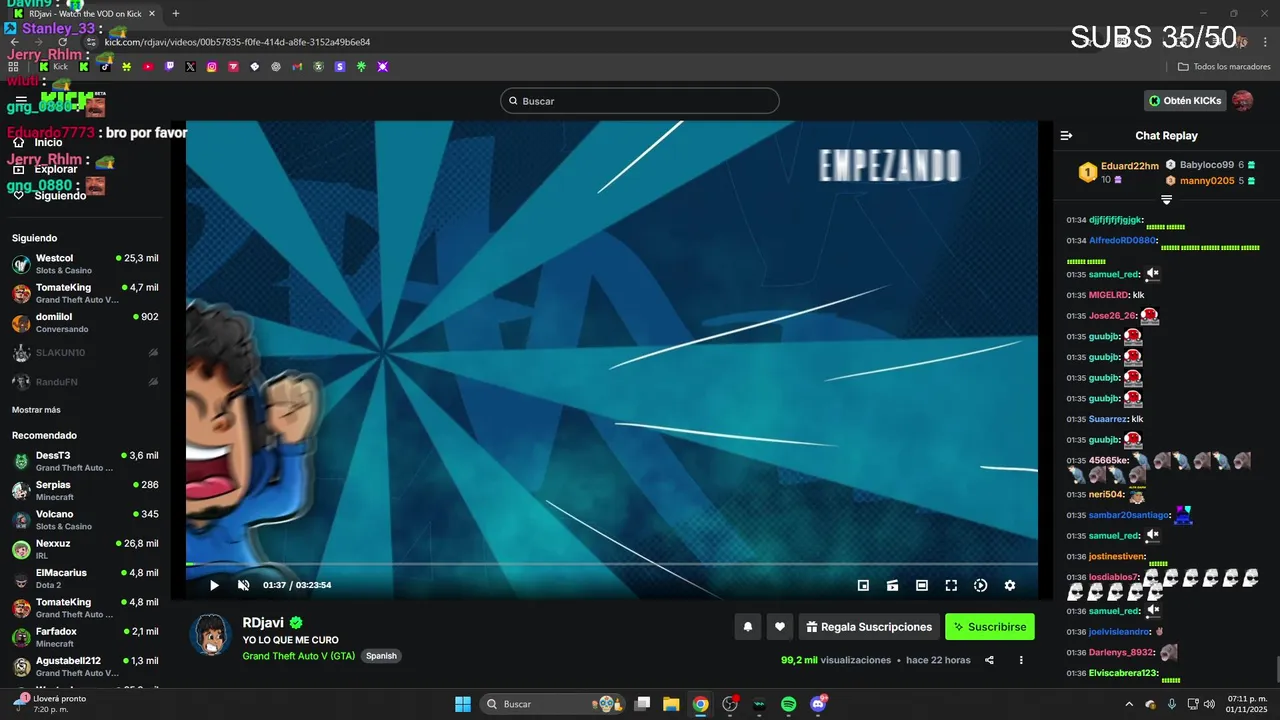This screenshot has height=720, width=1280.
Task: Turn on notifications bell for RDjavi
Action: pyautogui.click(x=747, y=627)
